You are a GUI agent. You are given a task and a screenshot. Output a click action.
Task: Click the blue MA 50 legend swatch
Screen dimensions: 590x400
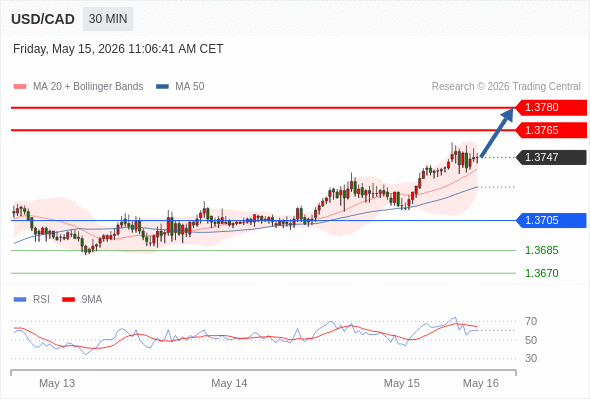[x=162, y=87]
